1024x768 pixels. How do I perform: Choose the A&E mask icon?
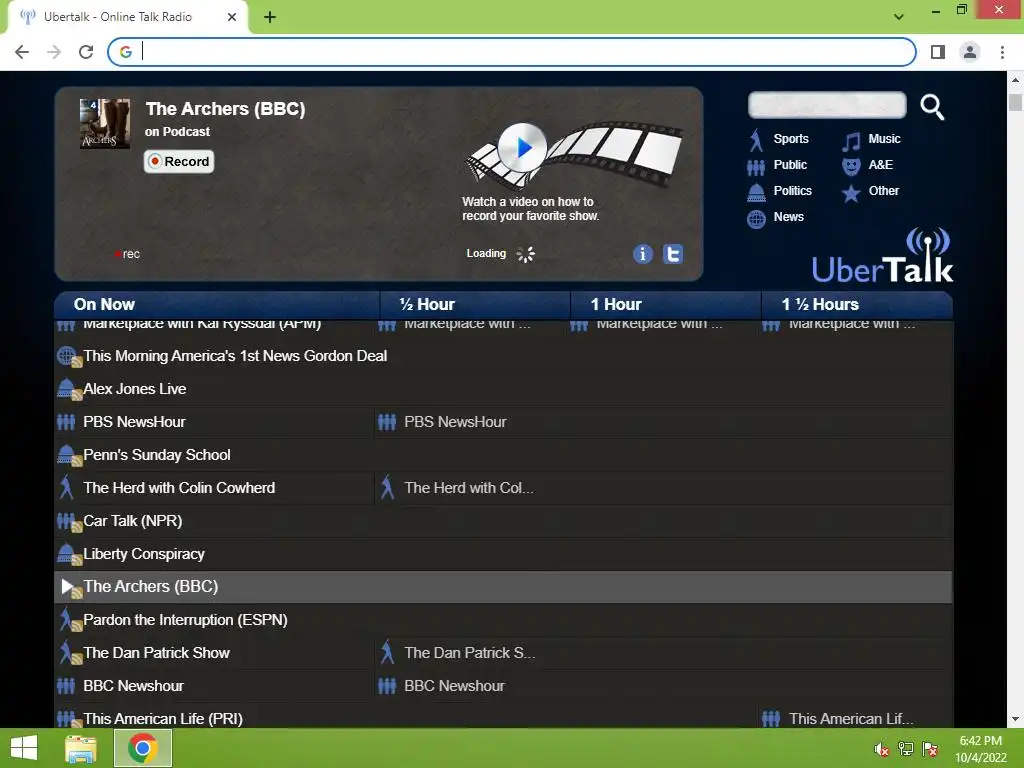851,166
